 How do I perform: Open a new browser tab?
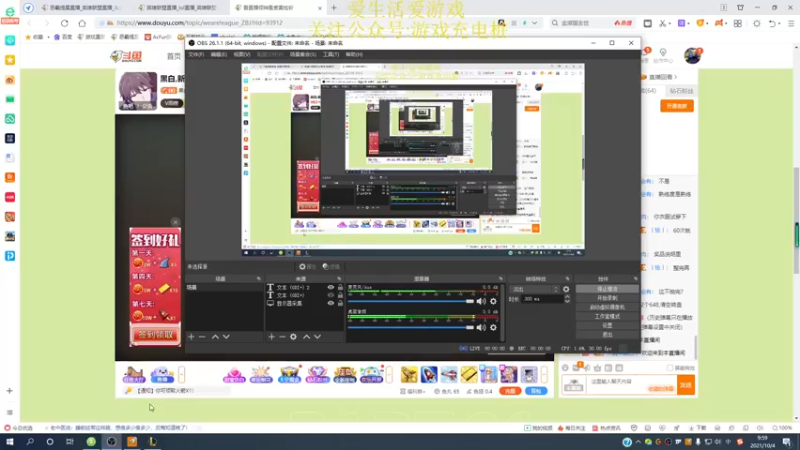tap(334, 8)
